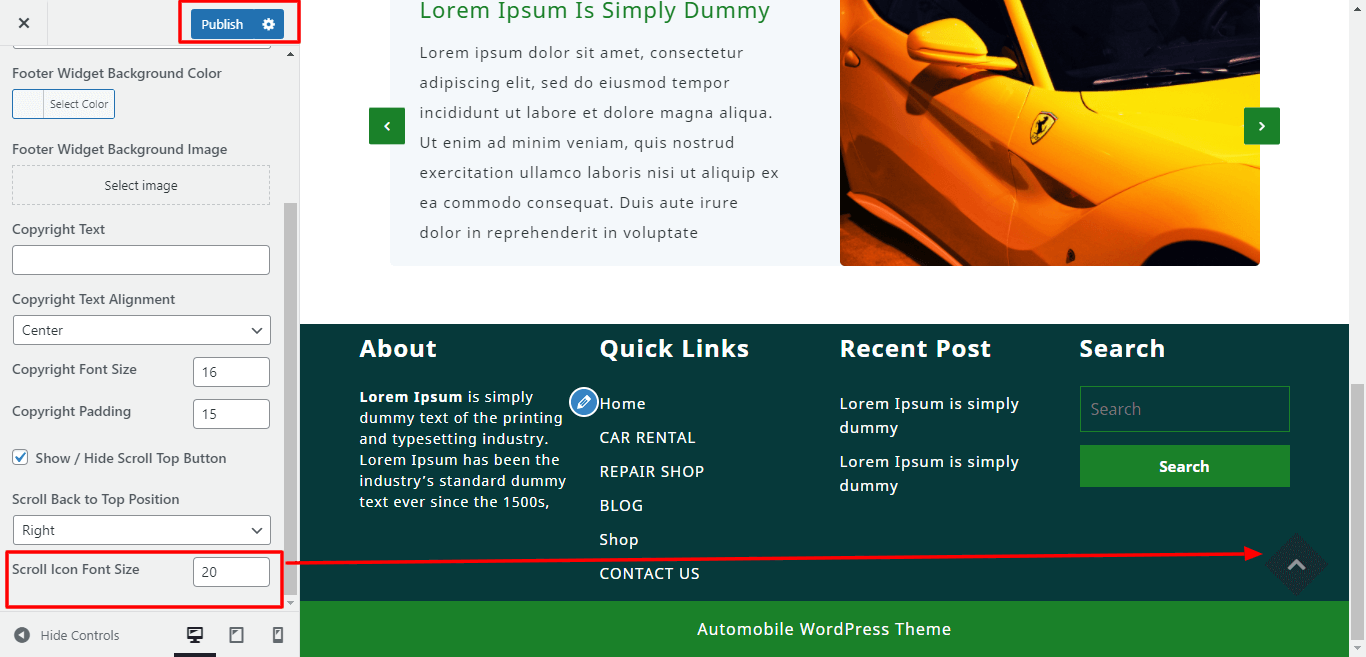
Task: Switch to desktop preview device
Action: click(x=195, y=635)
